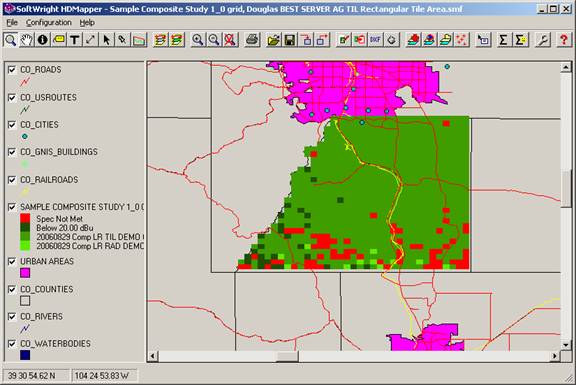This screenshot has width=576, height=385.
Task: Open help with red question mark
Action: [564, 40]
